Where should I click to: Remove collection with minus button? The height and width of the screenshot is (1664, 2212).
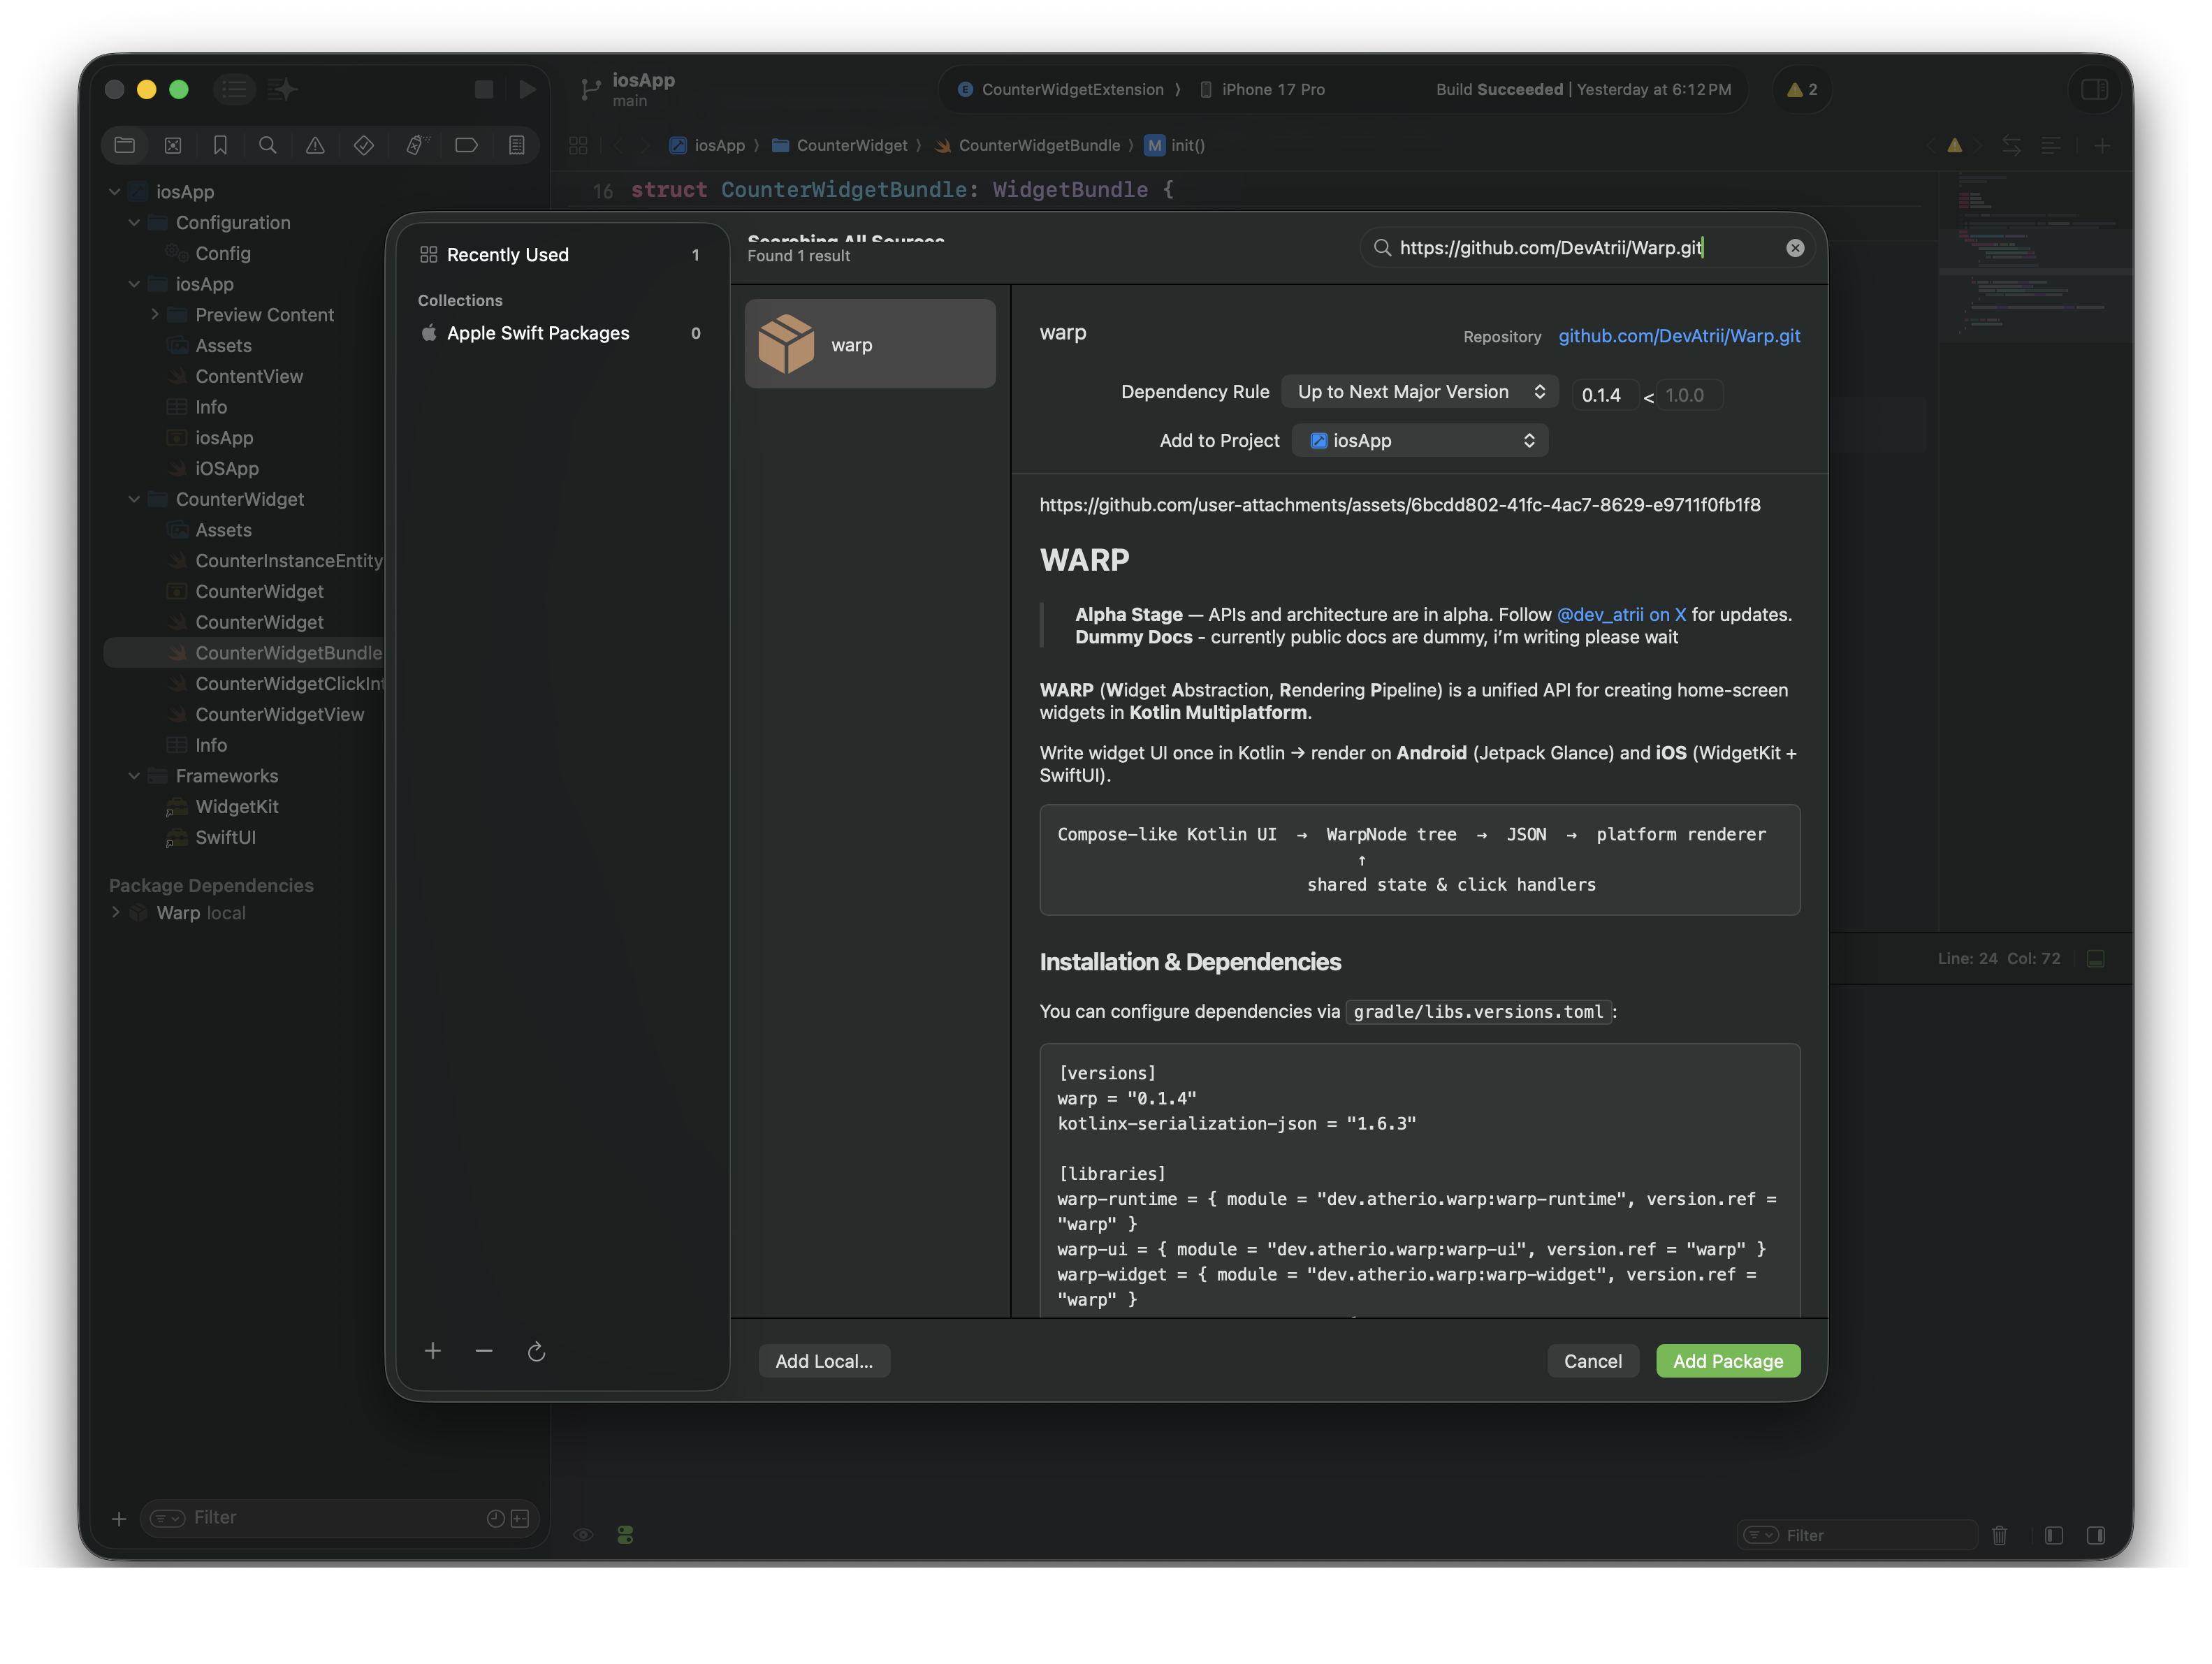point(484,1351)
